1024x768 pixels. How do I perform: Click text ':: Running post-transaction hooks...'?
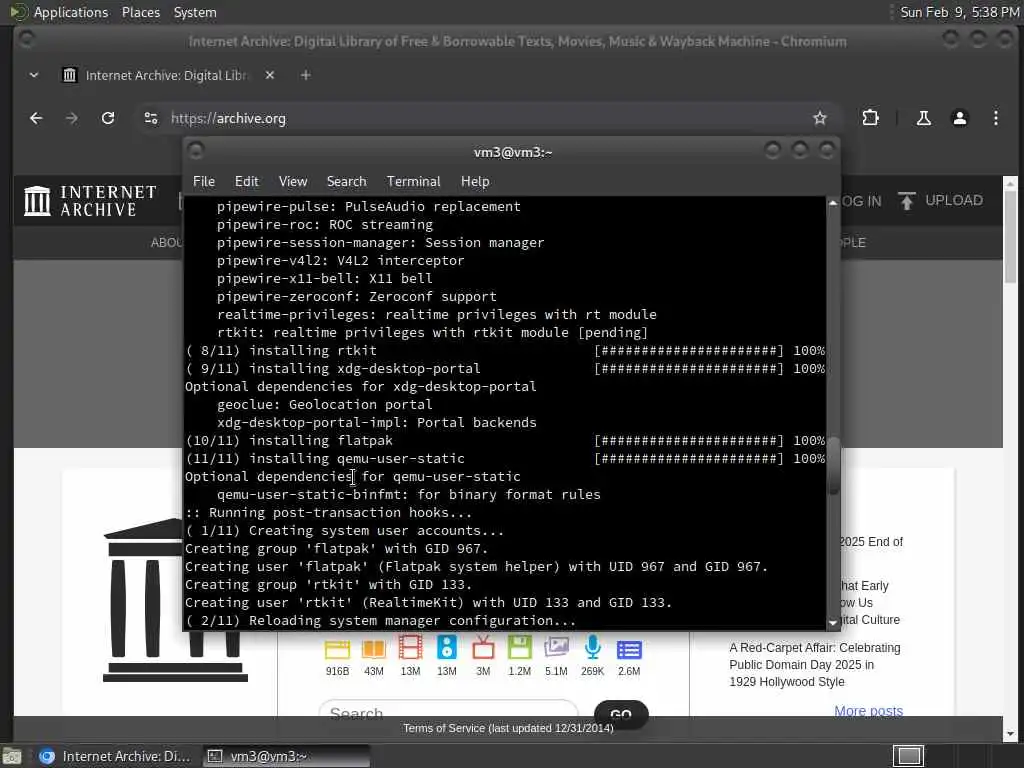tap(328, 513)
